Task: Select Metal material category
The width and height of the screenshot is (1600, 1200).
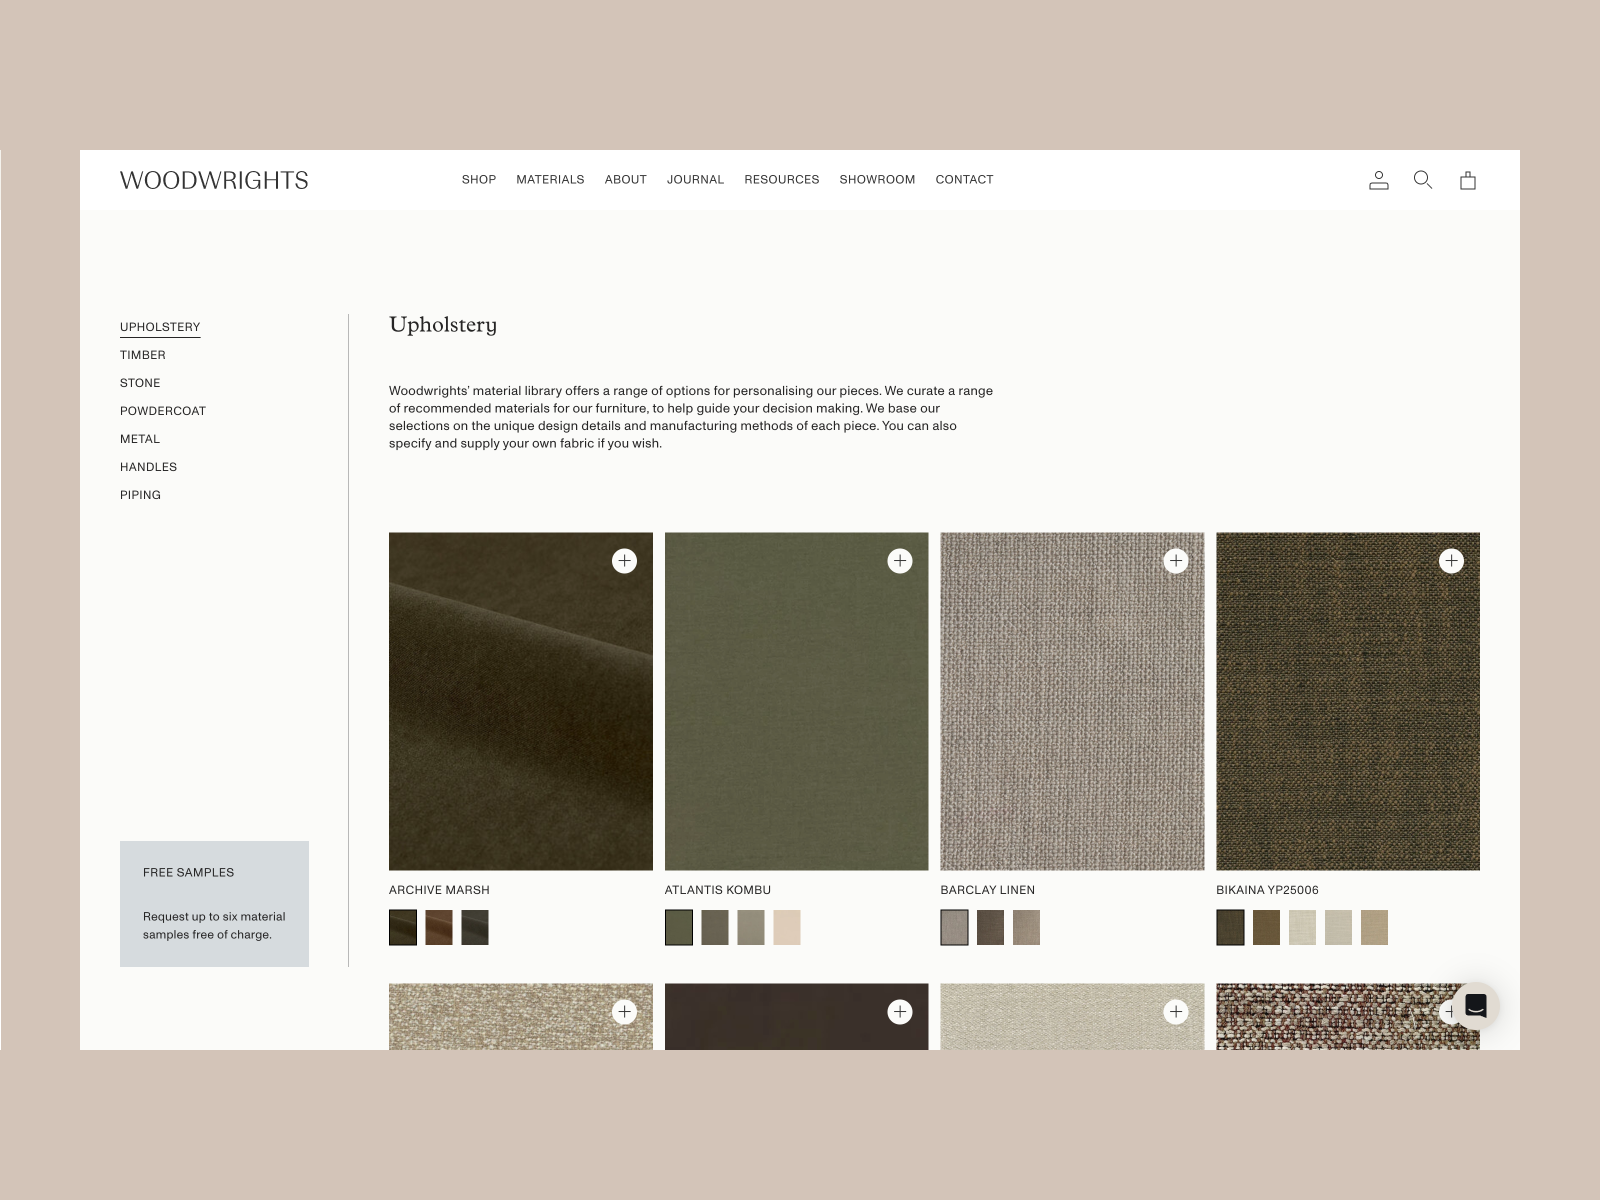Action: click(x=140, y=439)
